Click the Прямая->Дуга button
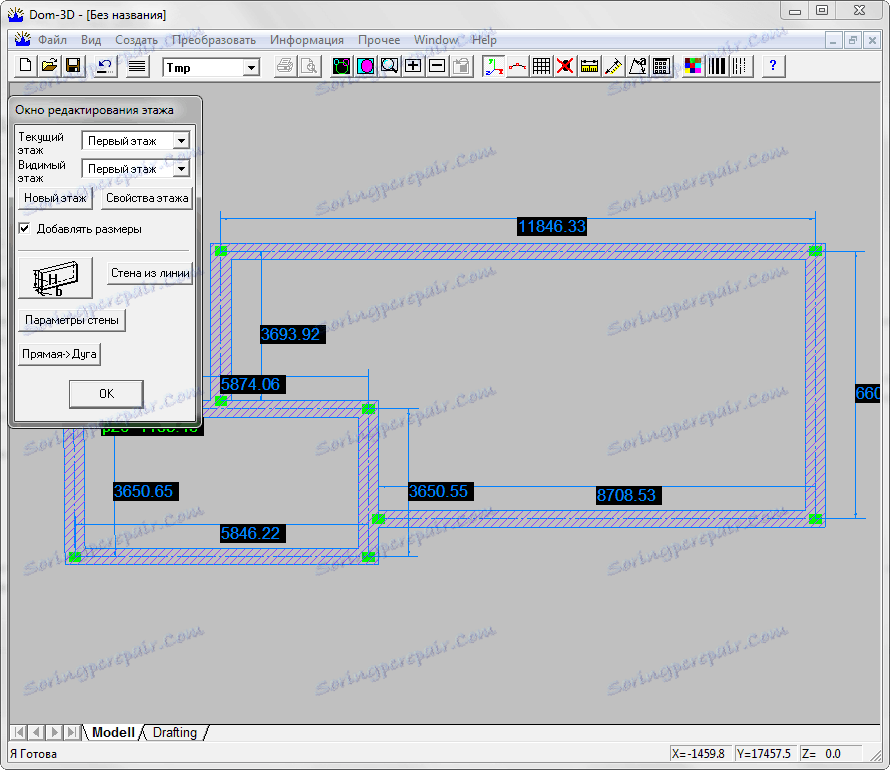This screenshot has height=770, width=890. point(59,354)
